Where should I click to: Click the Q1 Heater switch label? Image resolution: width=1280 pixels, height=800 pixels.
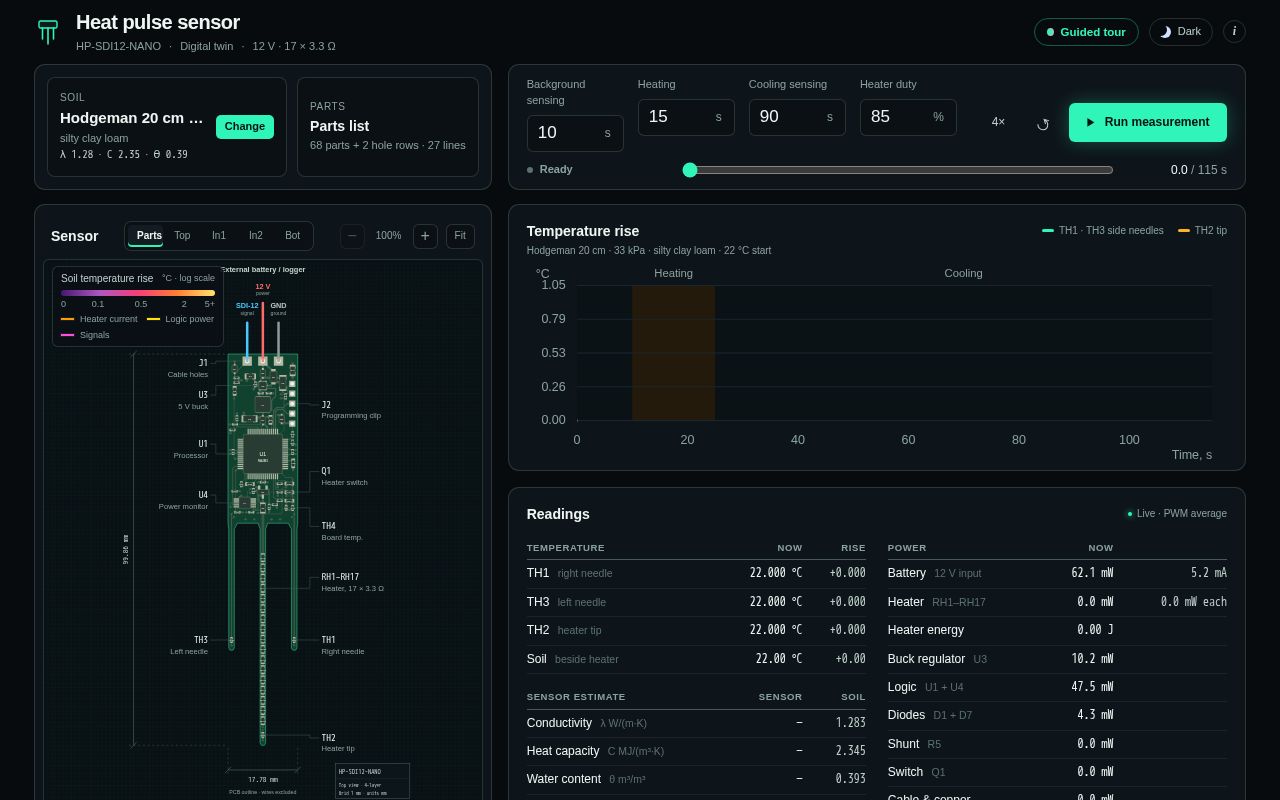click(x=344, y=476)
